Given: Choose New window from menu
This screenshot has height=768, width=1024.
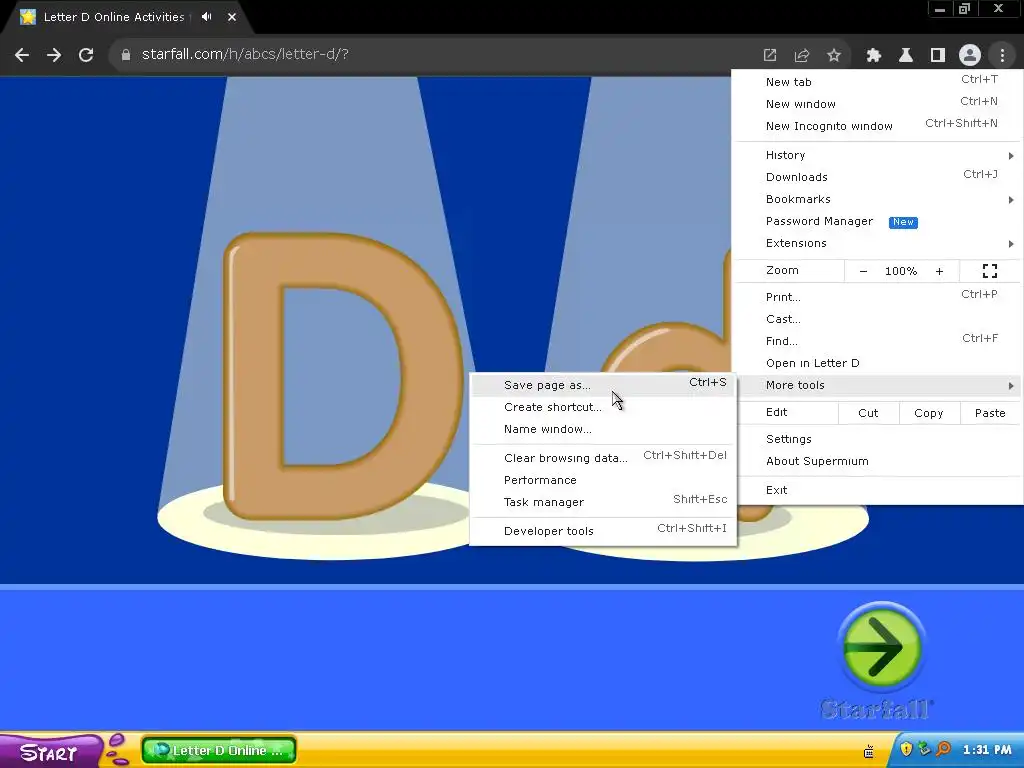Looking at the screenshot, I should click(878, 104).
